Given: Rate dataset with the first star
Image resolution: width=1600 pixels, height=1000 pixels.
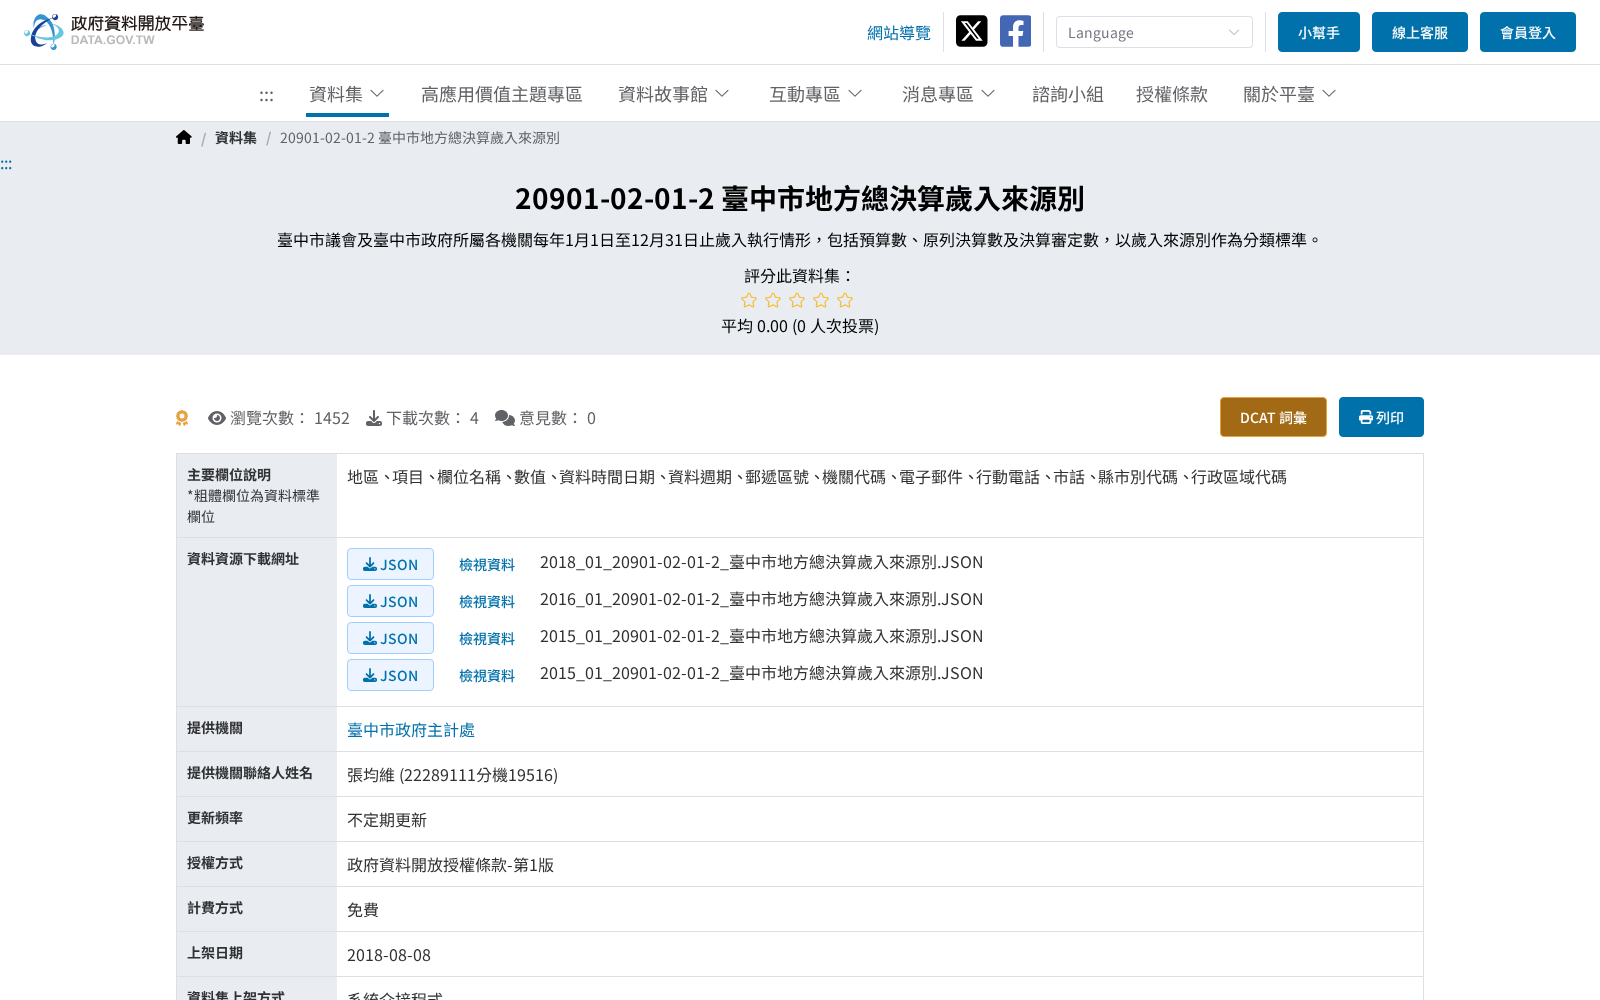Looking at the screenshot, I should point(749,300).
